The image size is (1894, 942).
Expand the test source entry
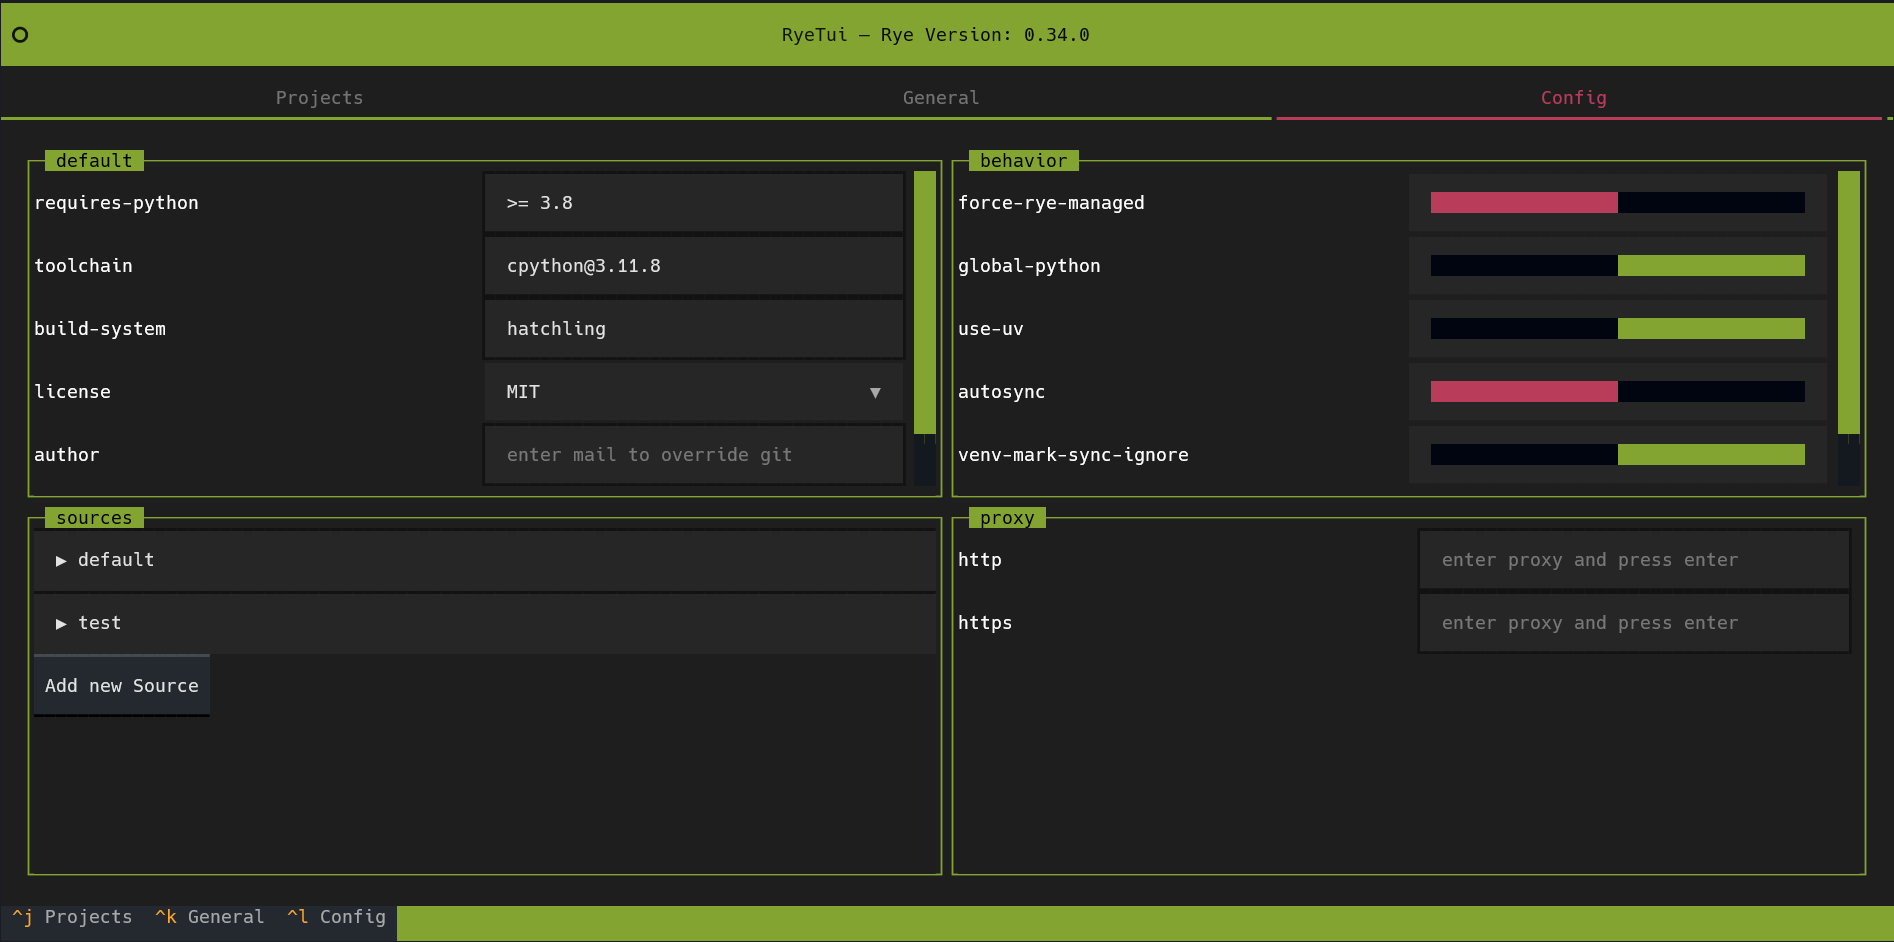click(485, 623)
